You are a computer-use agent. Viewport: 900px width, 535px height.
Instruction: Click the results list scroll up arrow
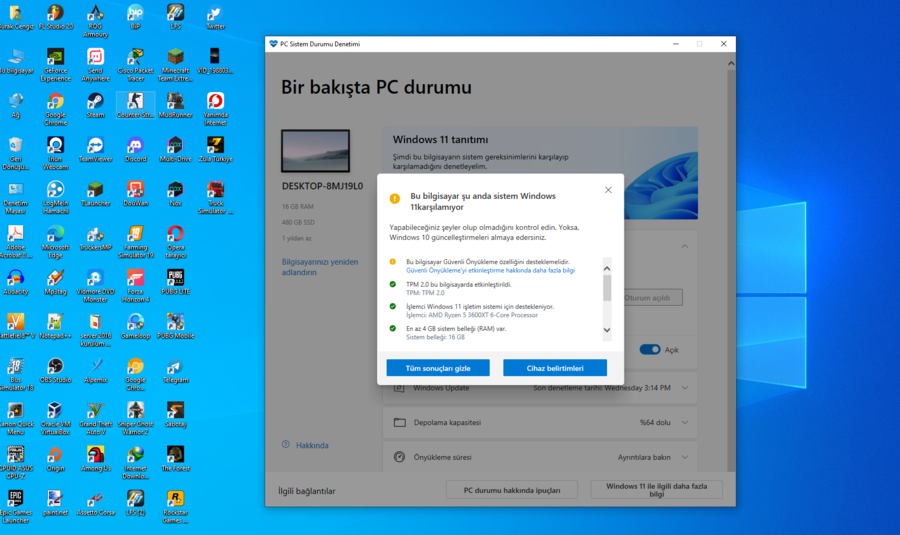click(x=607, y=269)
